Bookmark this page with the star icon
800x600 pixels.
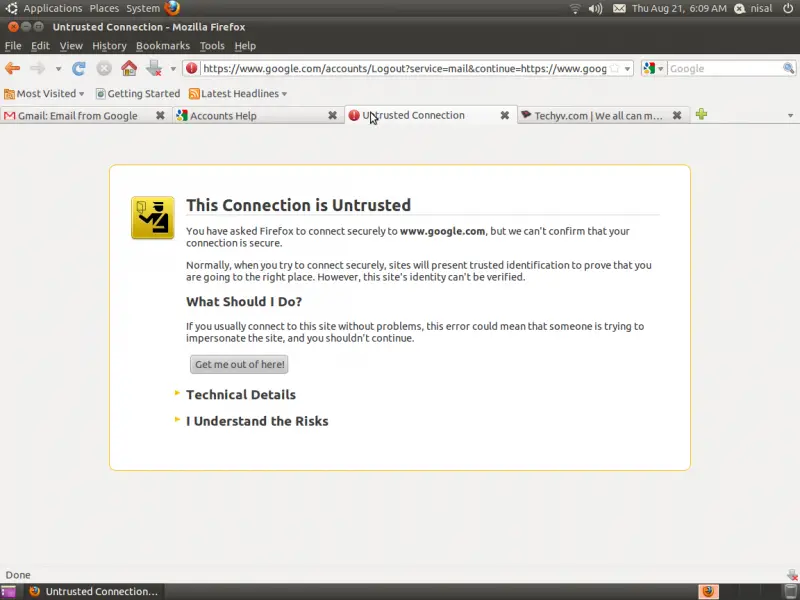click(615, 68)
